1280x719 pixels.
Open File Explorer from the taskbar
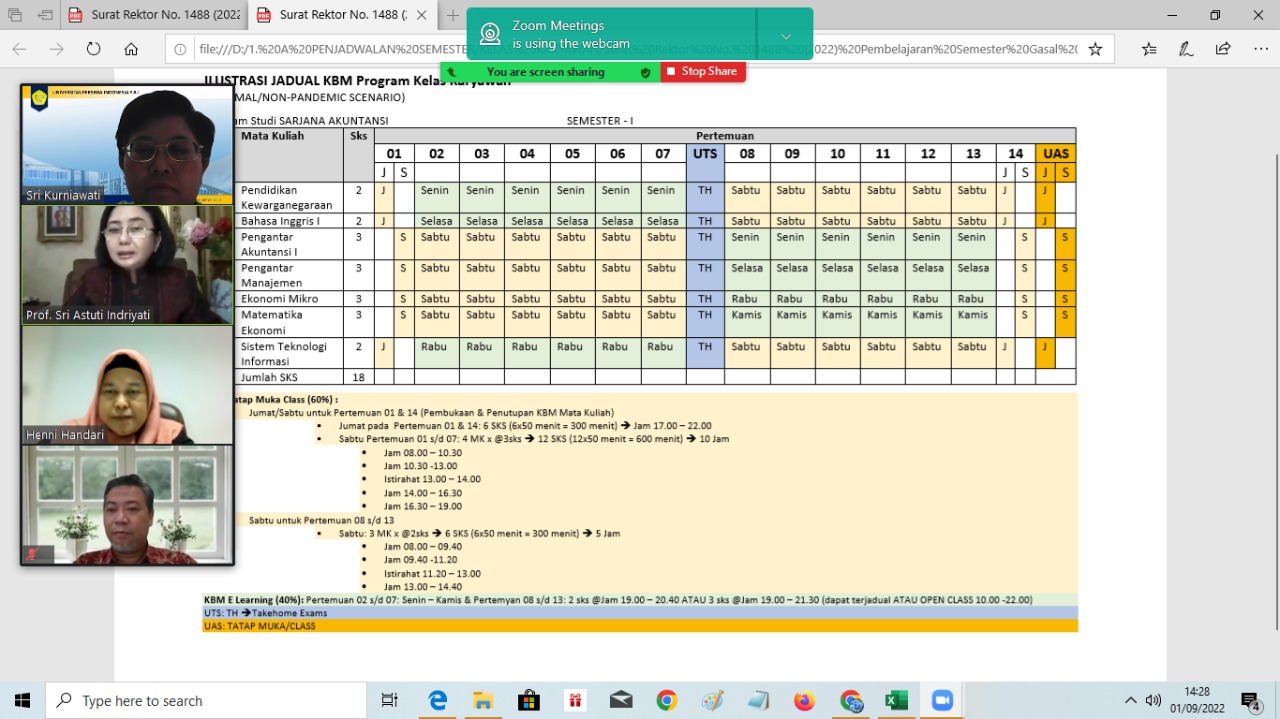pos(483,700)
